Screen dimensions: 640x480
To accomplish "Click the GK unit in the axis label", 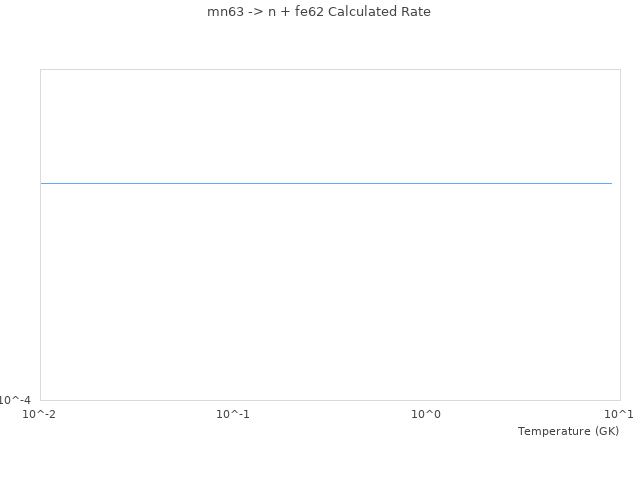I will pos(605,431).
